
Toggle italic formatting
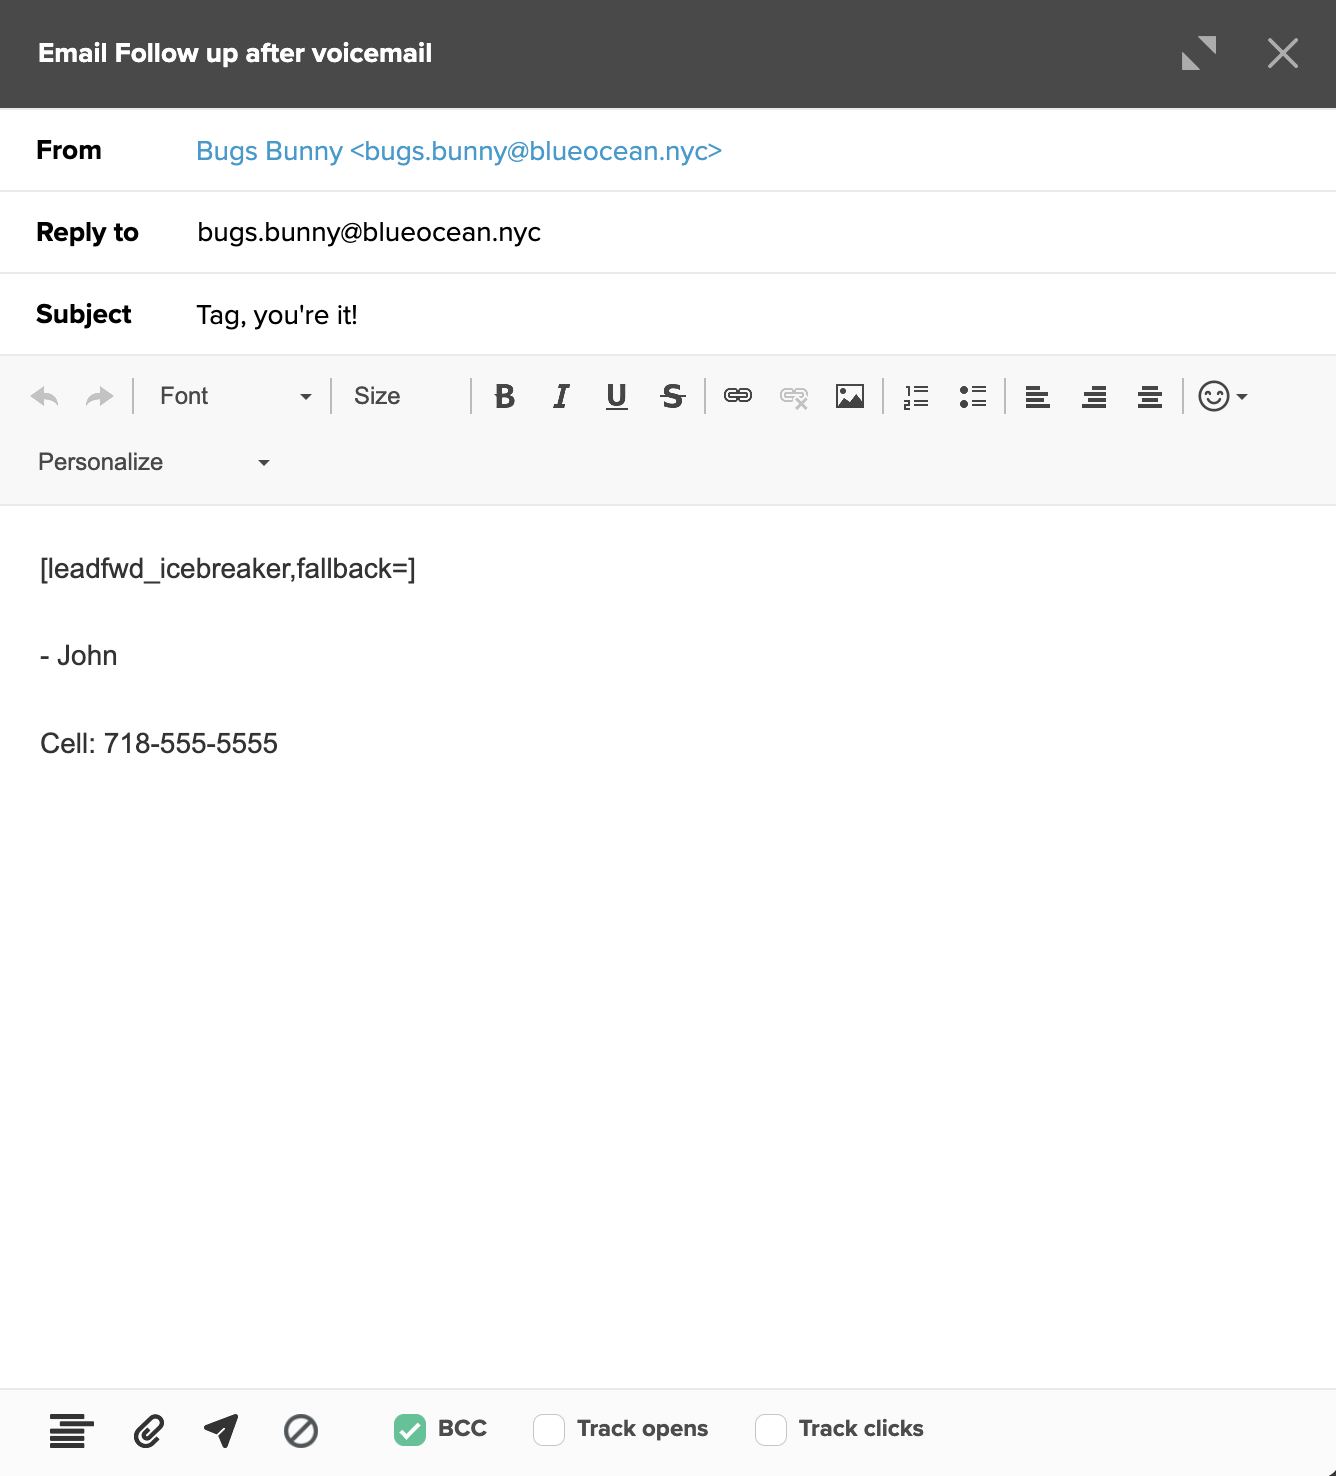(x=561, y=397)
